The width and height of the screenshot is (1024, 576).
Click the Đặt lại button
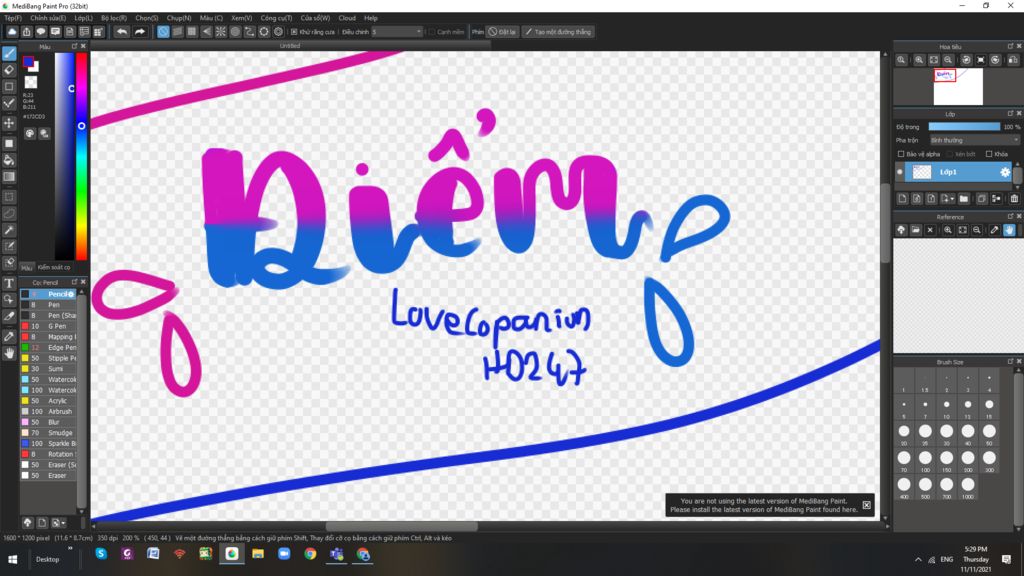click(503, 31)
